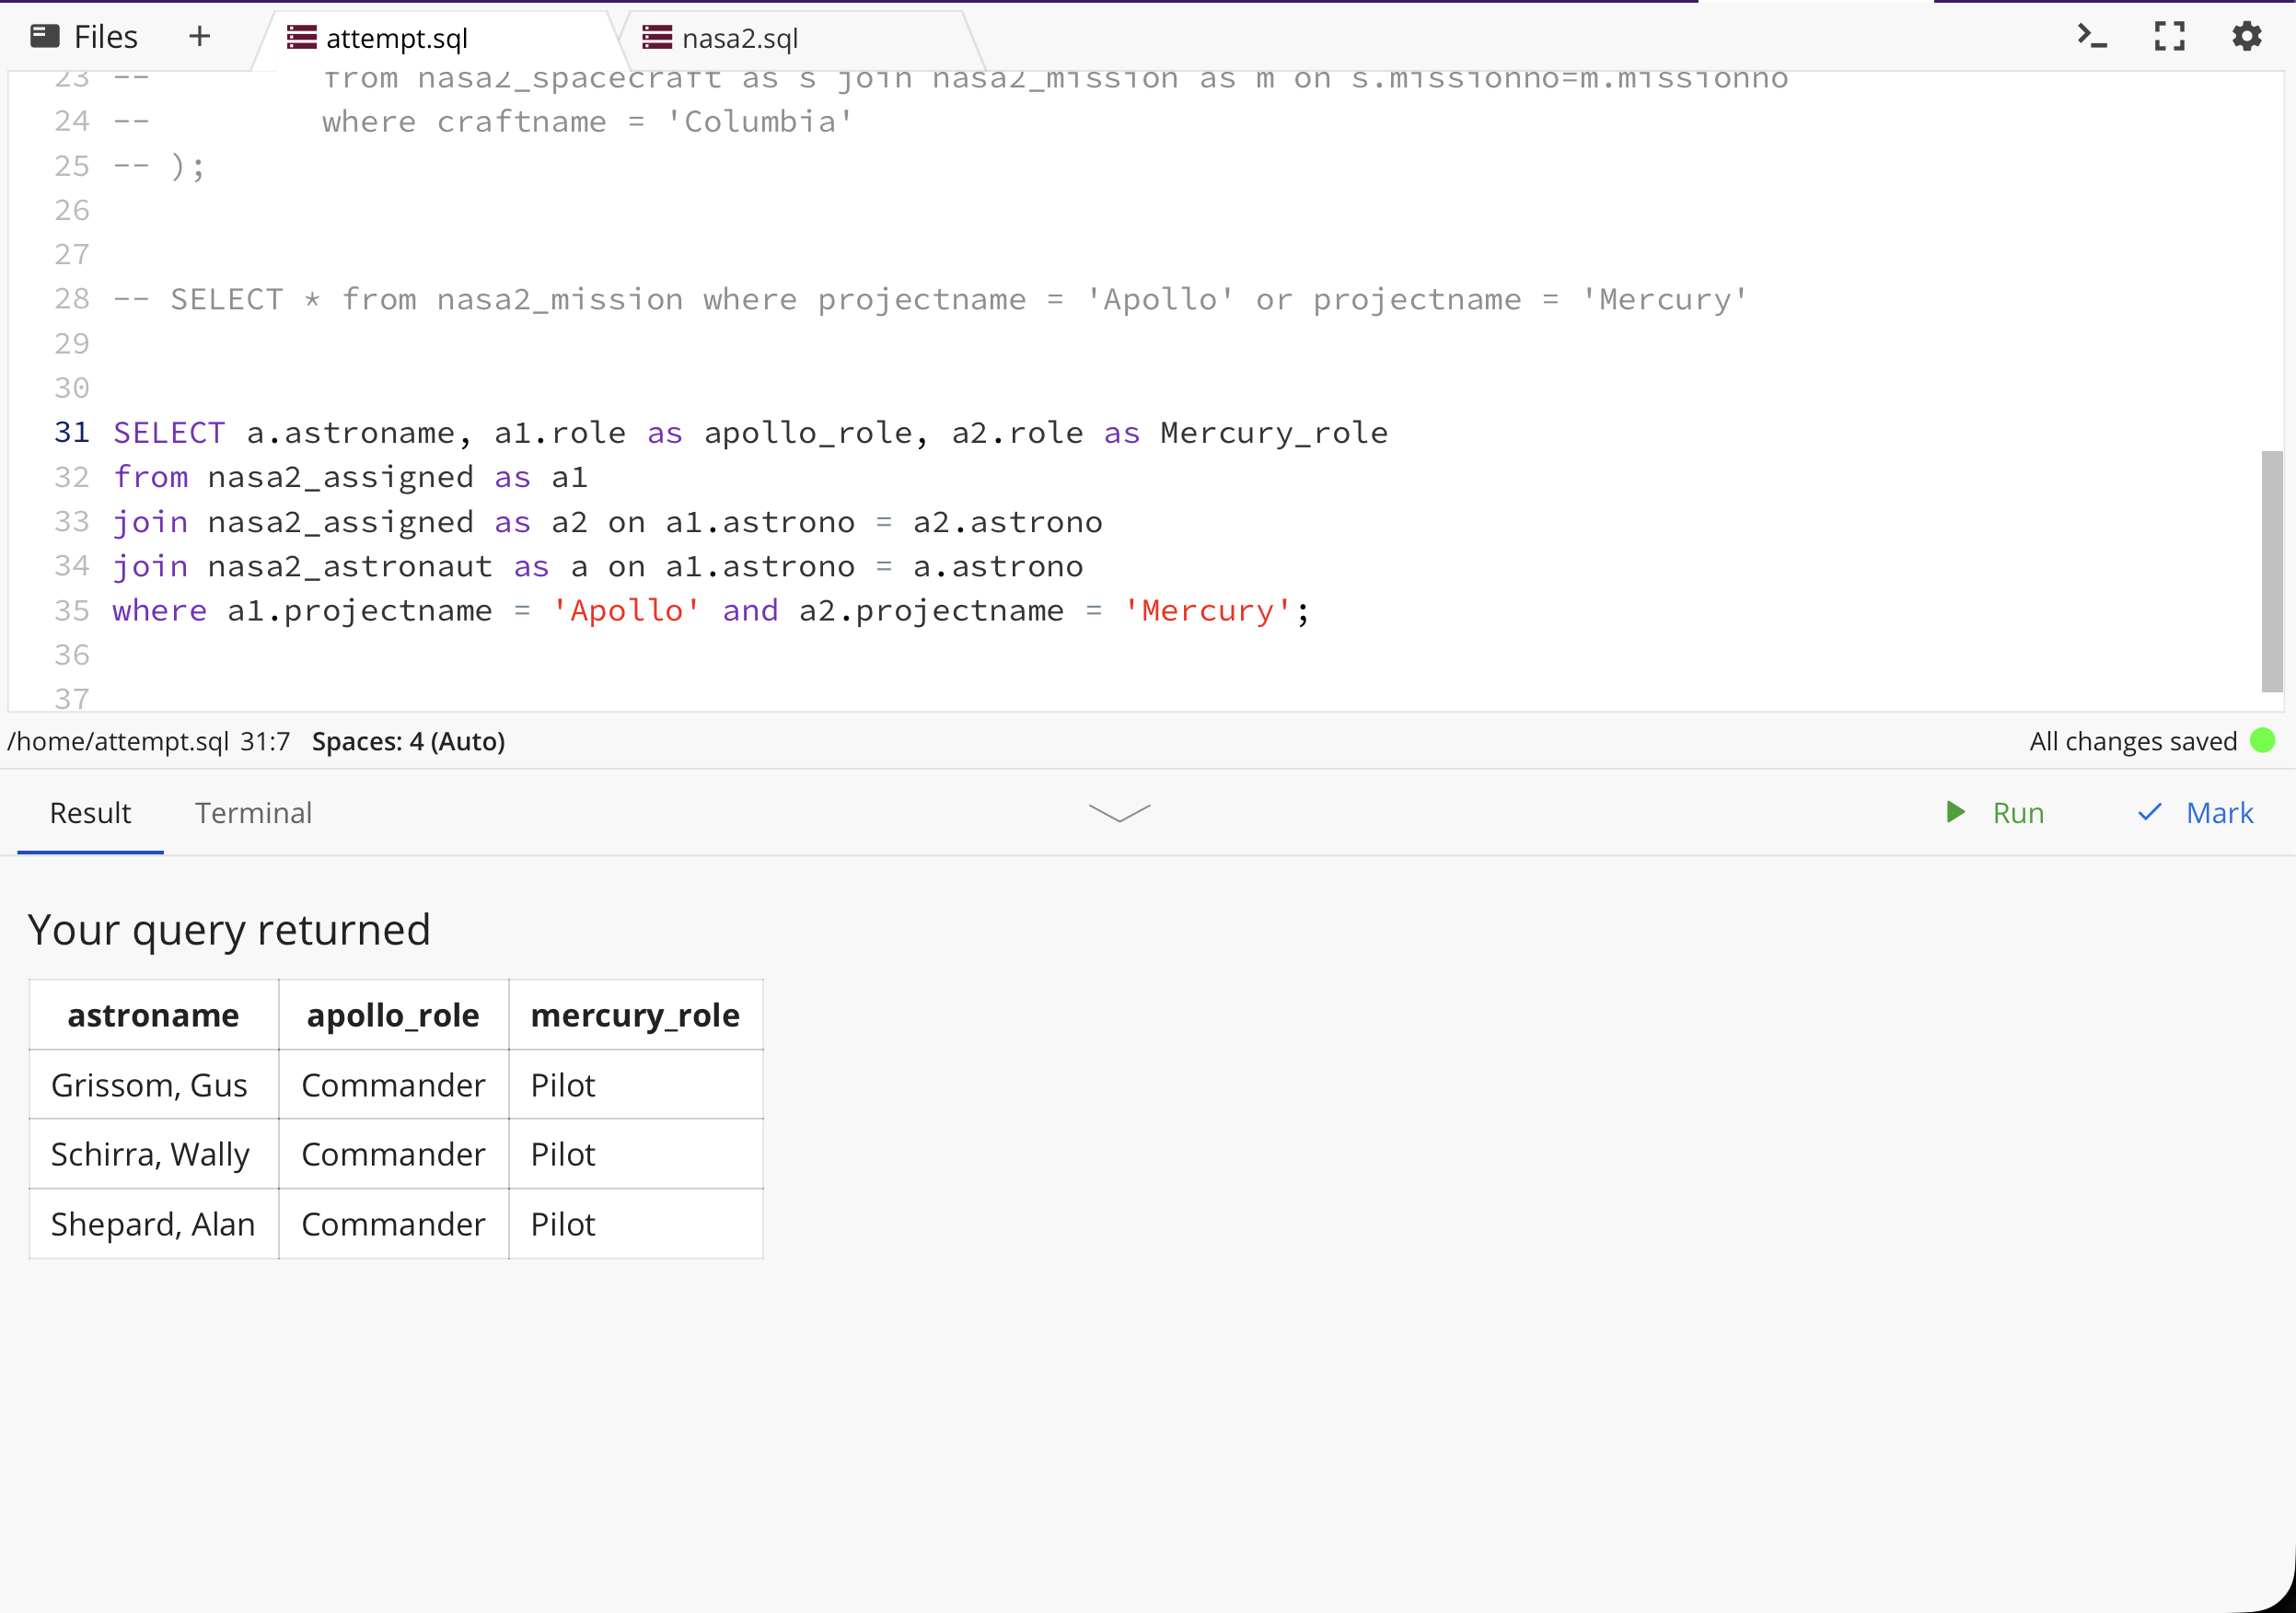Place cursor on 'Apollo' string in line 35
2296x1613 pixels.
coord(626,611)
